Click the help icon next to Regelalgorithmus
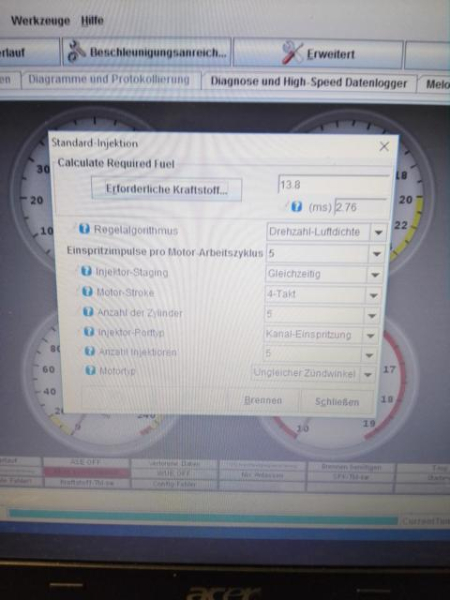 (x=84, y=229)
